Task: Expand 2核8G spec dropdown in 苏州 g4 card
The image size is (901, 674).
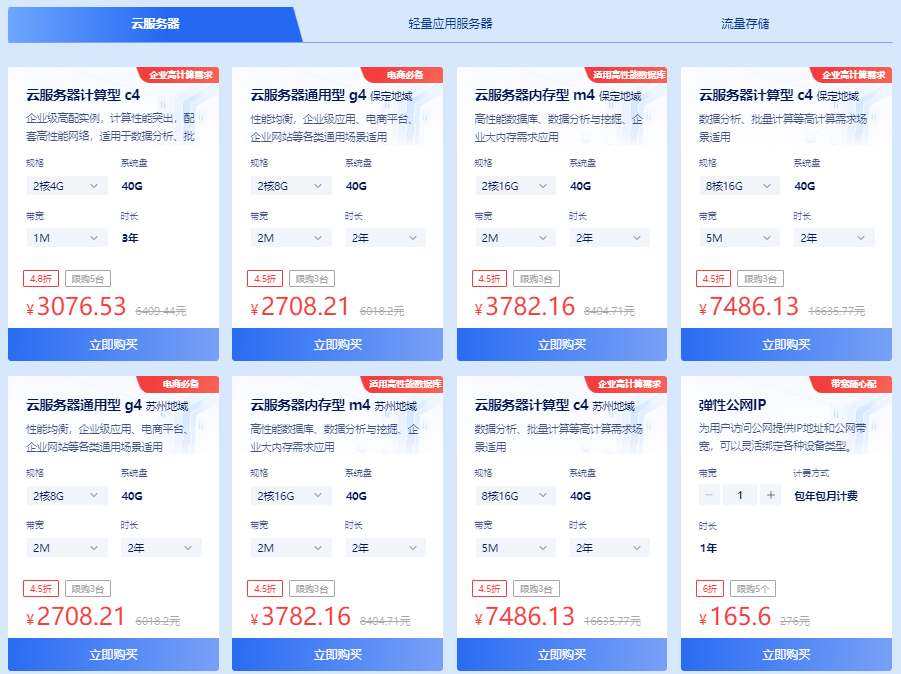Action: tap(67, 496)
